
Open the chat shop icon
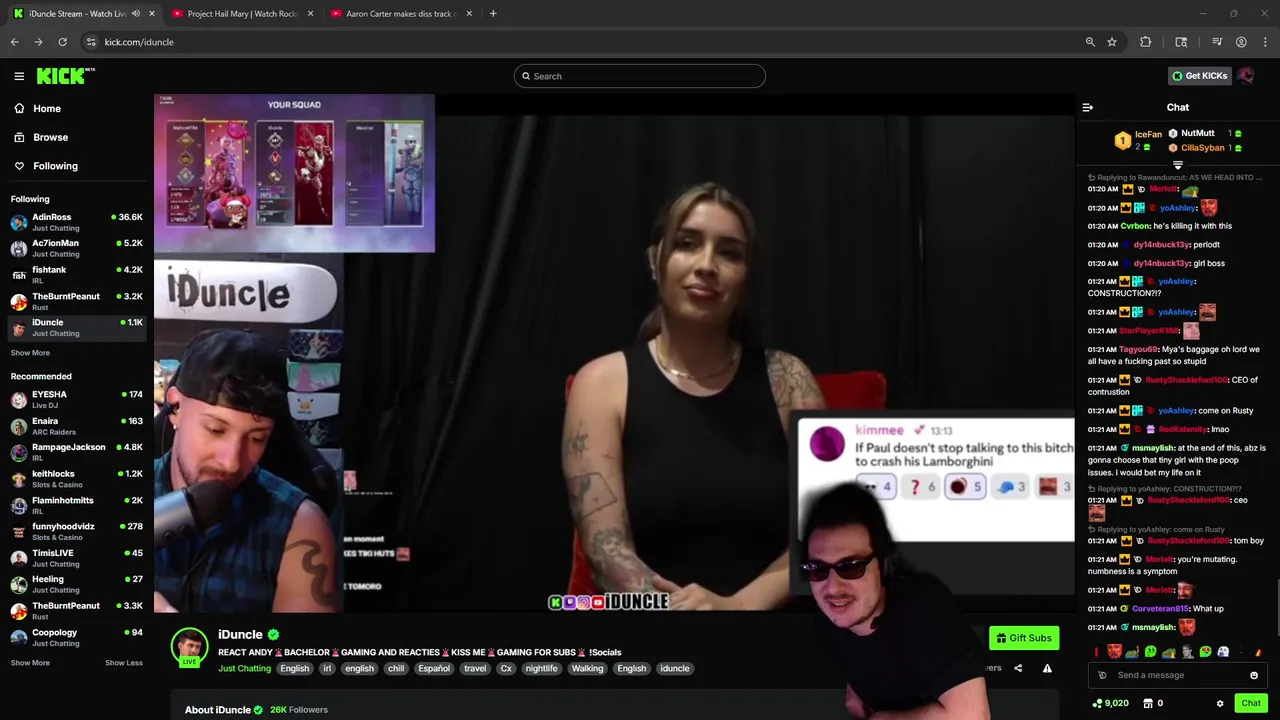(x=1148, y=703)
